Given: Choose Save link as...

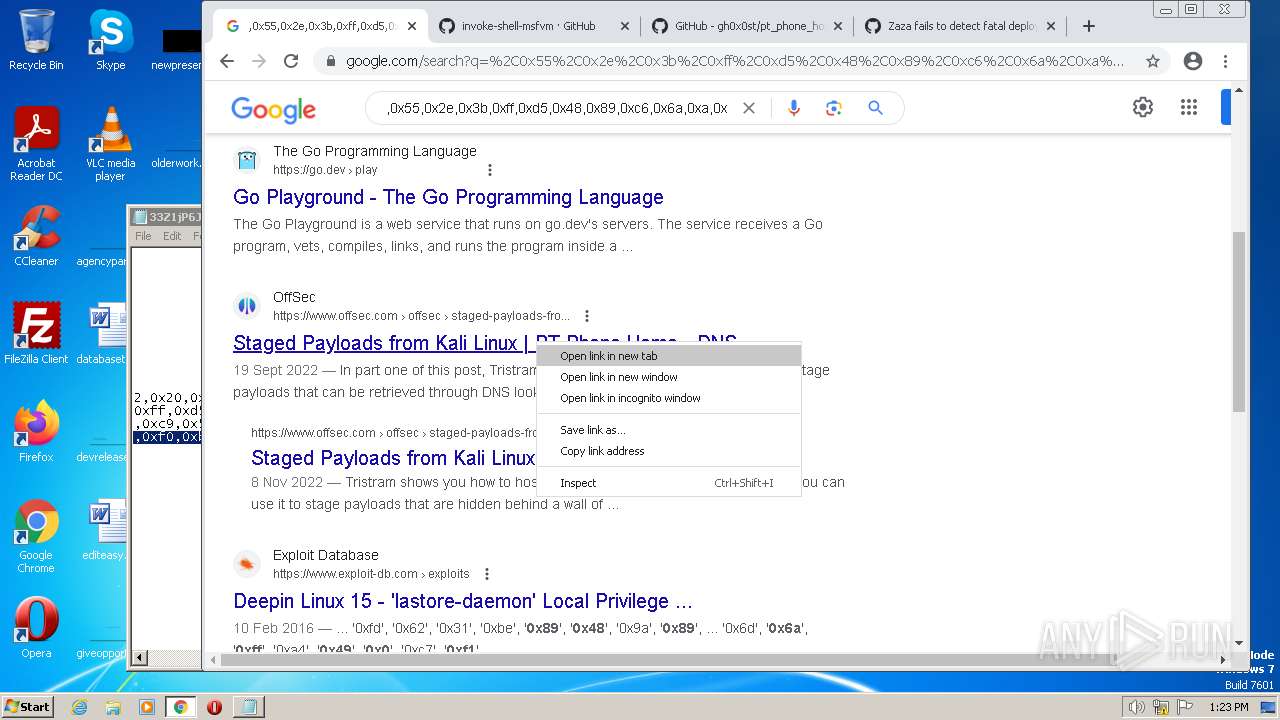Looking at the screenshot, I should pyautogui.click(x=669, y=430).
